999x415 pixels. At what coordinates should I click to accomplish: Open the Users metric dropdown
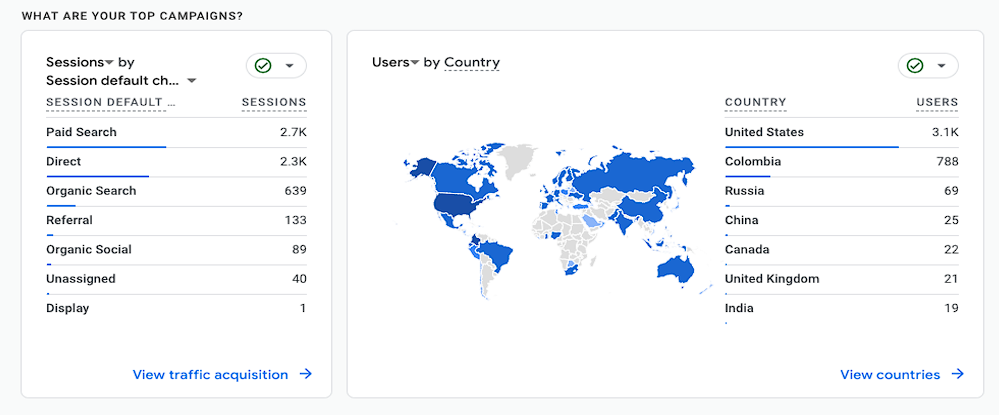[x=415, y=62]
